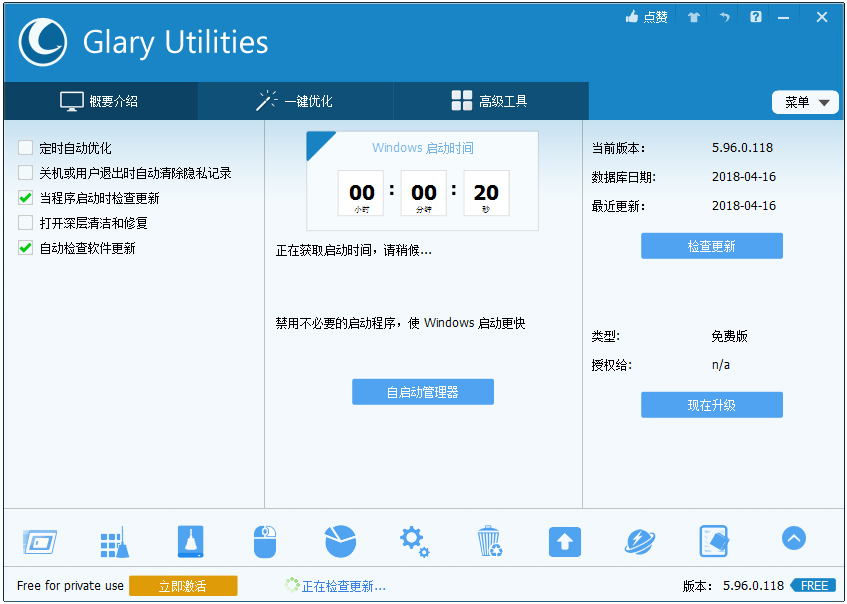
Task: Click the 正在检查更新... status link
Action: (x=343, y=586)
